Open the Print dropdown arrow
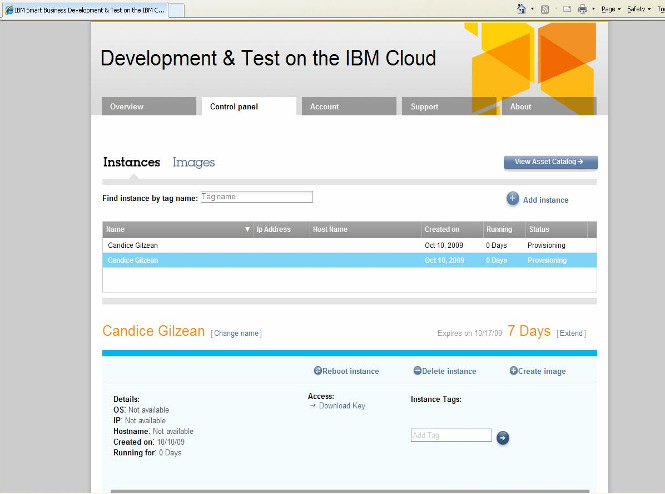The height and width of the screenshot is (494, 665). pos(593,9)
